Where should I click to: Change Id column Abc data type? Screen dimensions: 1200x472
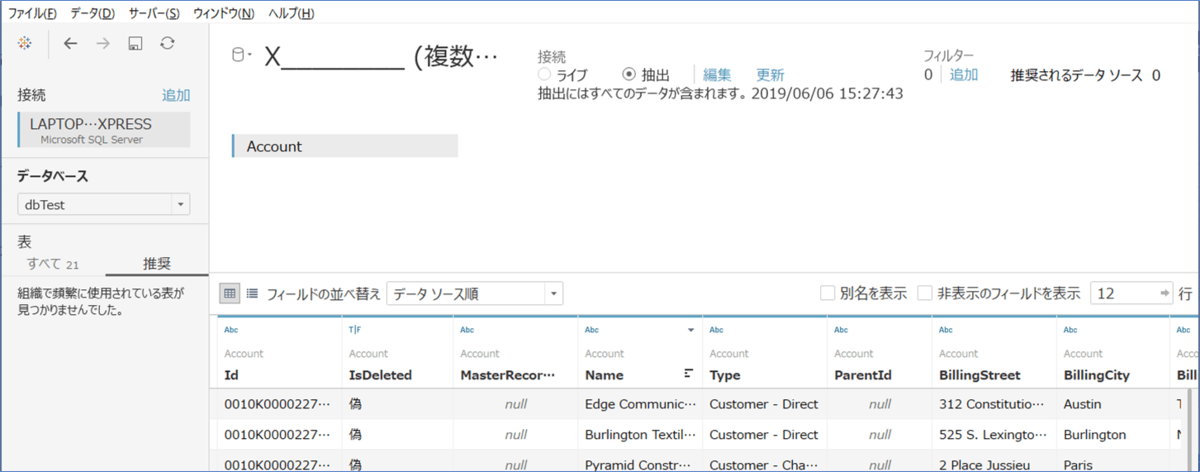pyautogui.click(x=231, y=329)
